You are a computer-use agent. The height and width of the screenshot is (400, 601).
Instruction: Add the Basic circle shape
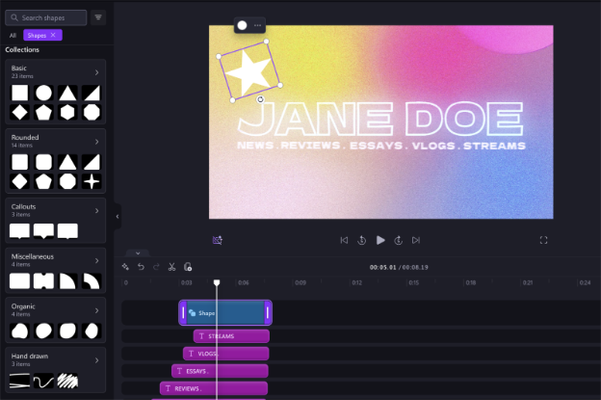pos(44,93)
